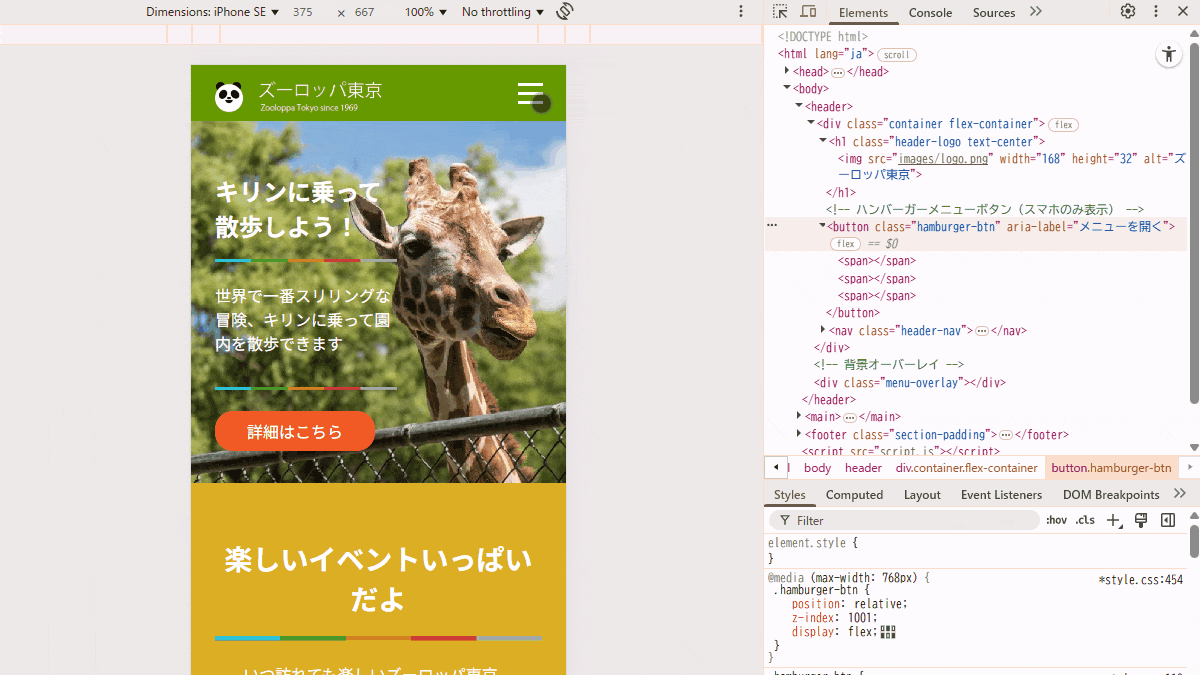The width and height of the screenshot is (1200, 675).
Task: Click the Filter styles input field
Action: click(905, 520)
